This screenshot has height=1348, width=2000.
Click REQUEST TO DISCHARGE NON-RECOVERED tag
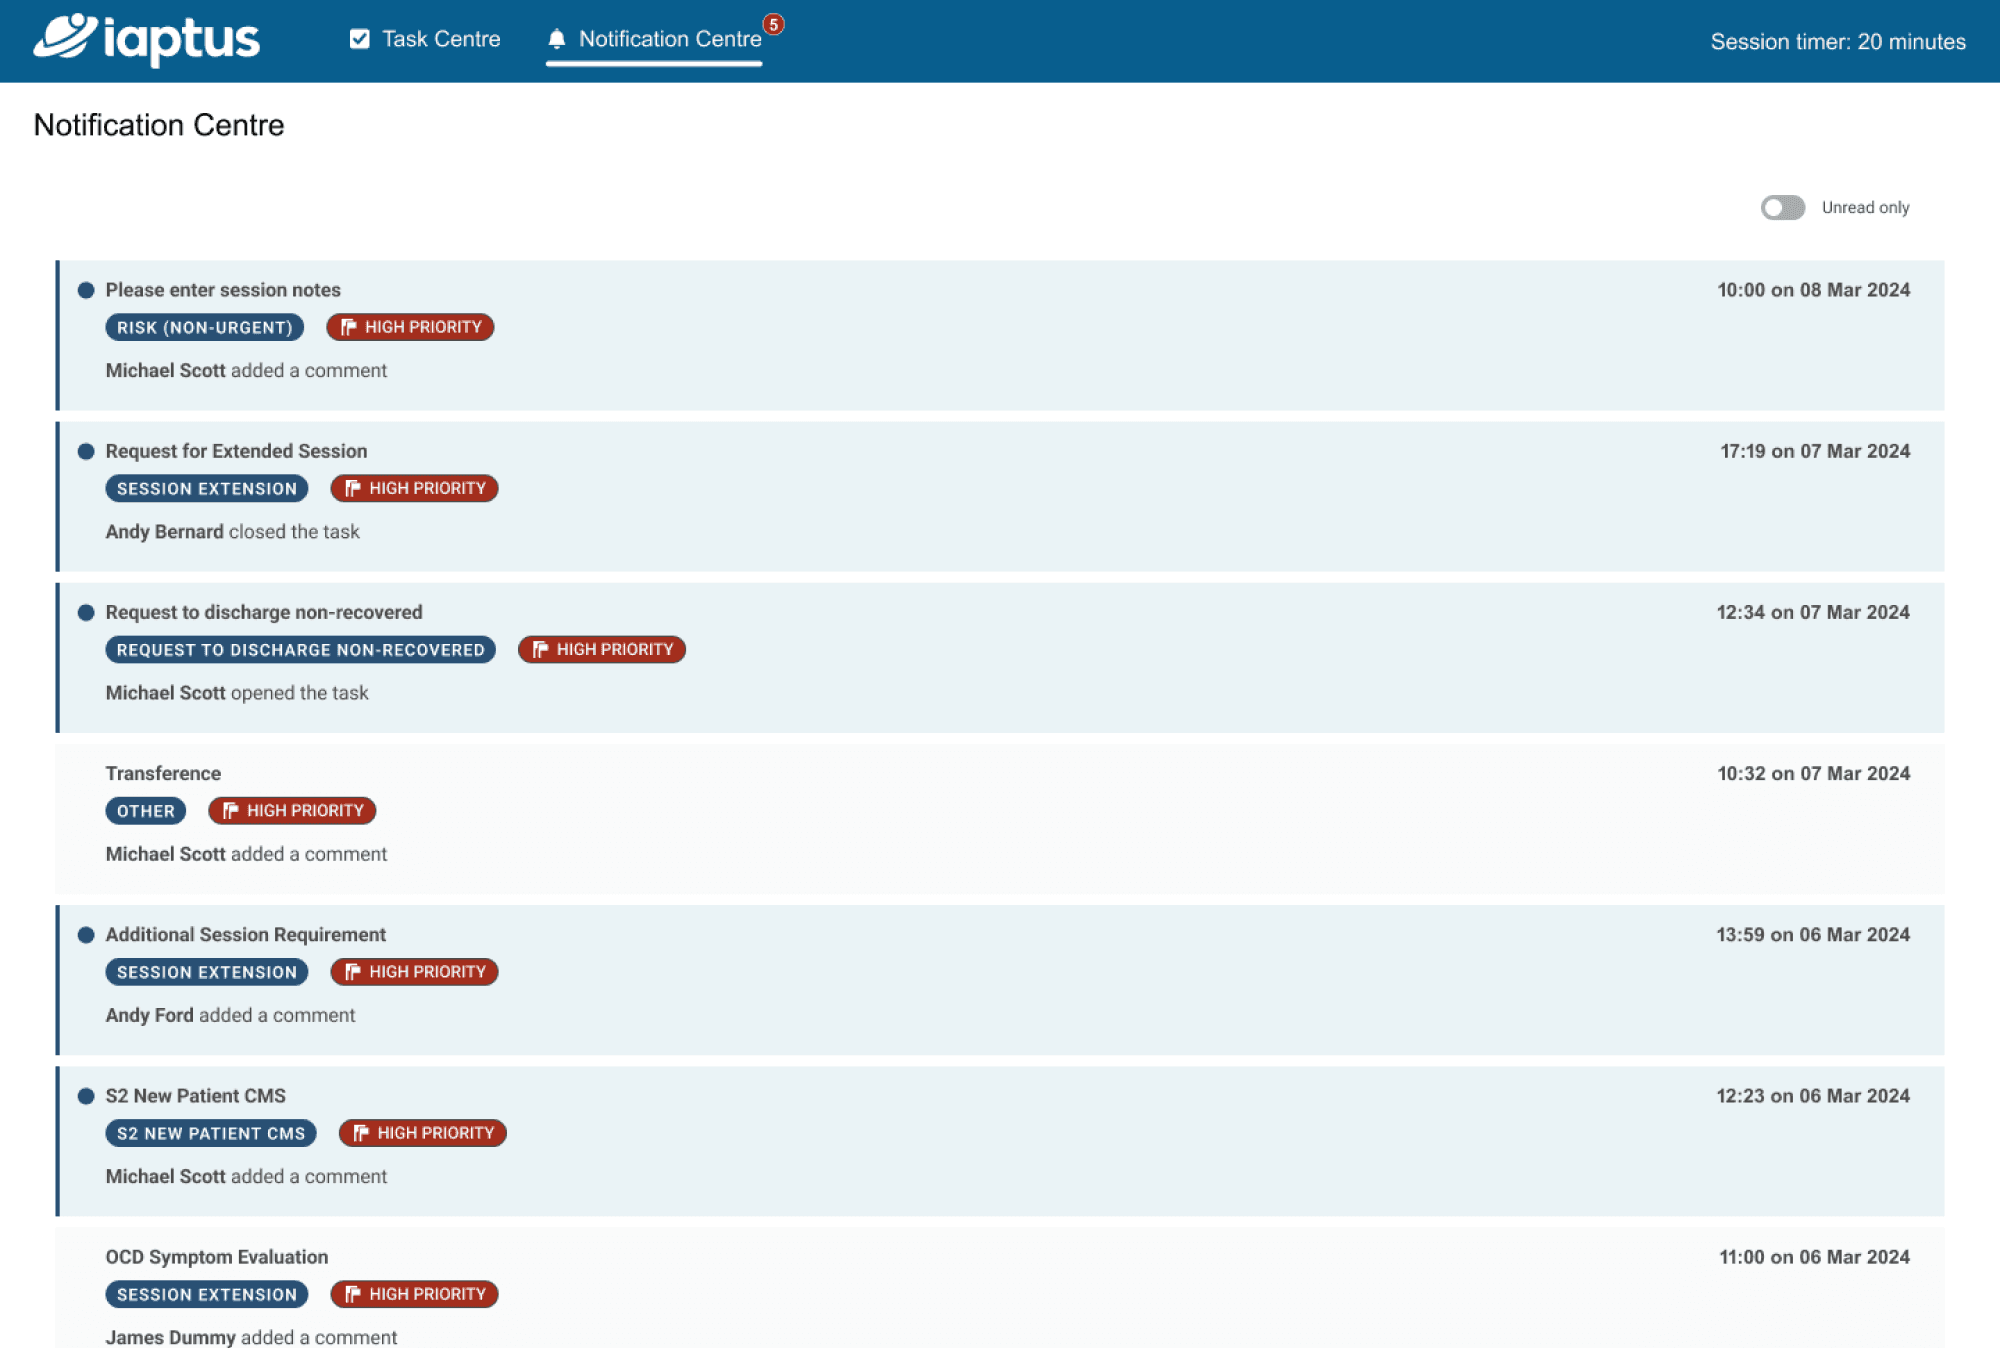(x=301, y=648)
